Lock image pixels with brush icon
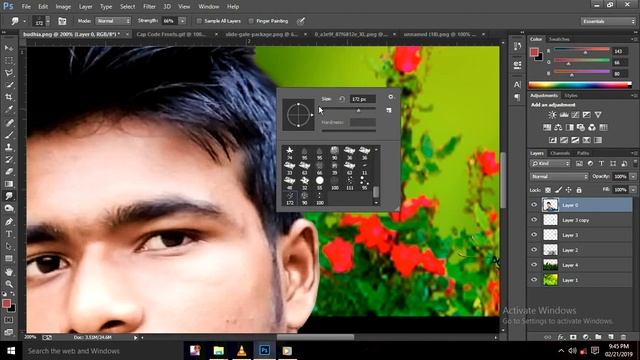 point(558,190)
